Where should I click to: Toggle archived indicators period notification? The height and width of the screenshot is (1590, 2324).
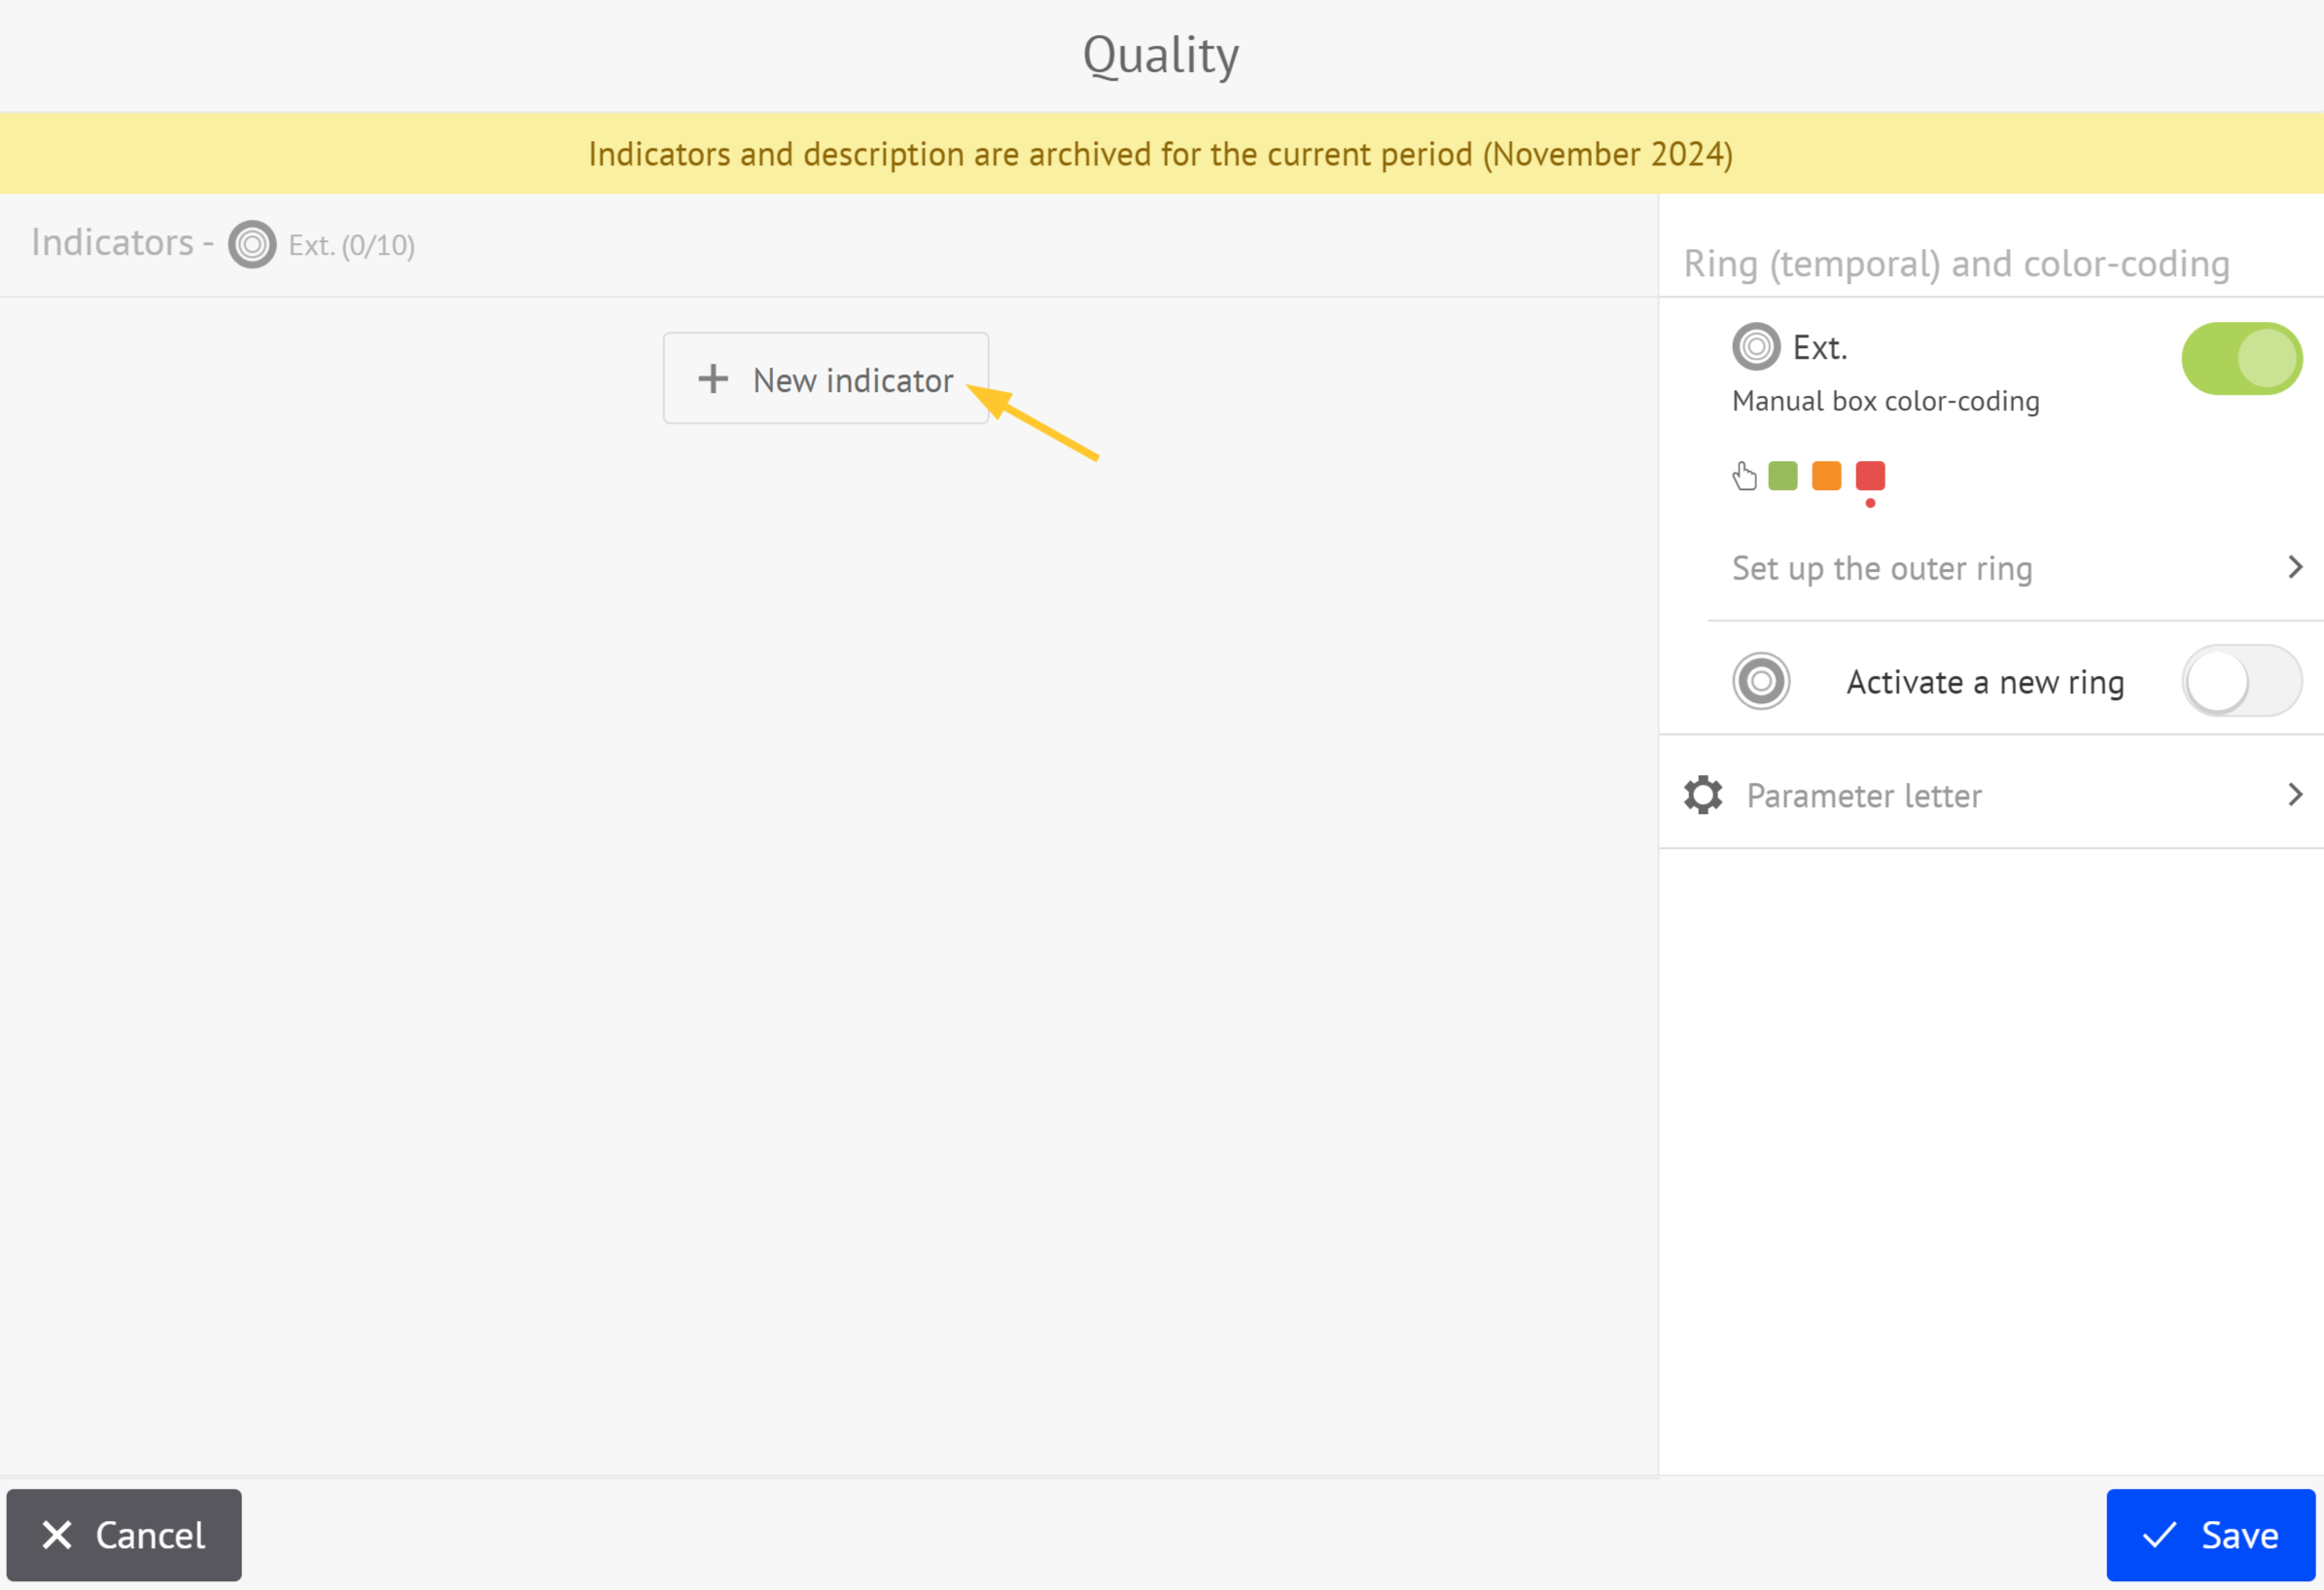pos(1160,152)
